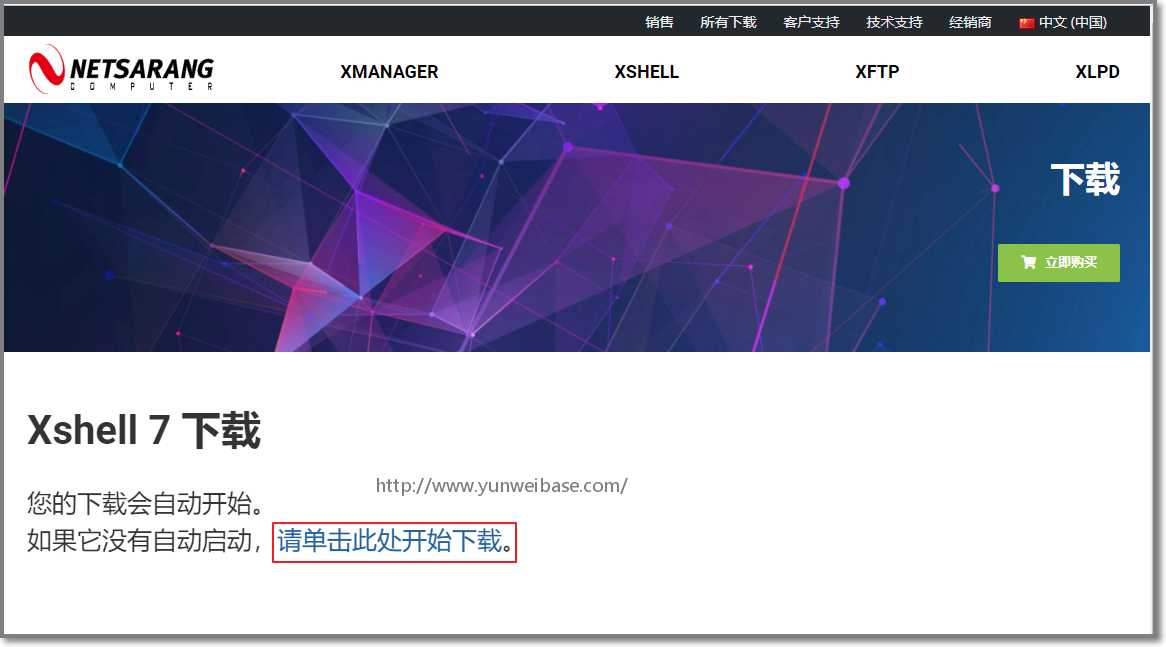
Task: Go to the XFTP product page
Action: (x=877, y=71)
